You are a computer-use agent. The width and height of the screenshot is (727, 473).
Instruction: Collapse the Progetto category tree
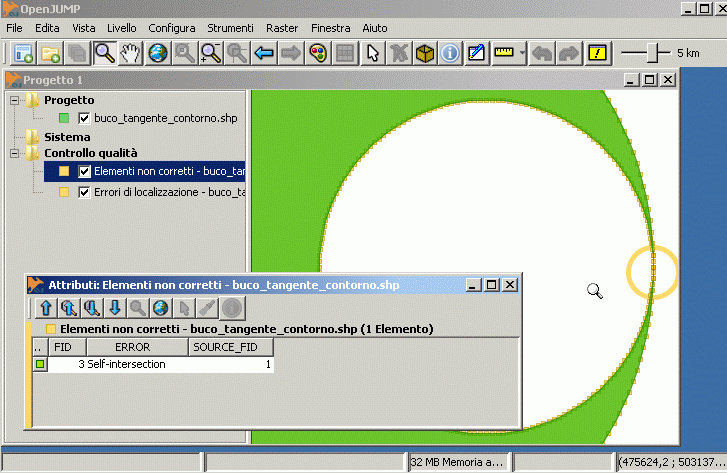(15, 100)
